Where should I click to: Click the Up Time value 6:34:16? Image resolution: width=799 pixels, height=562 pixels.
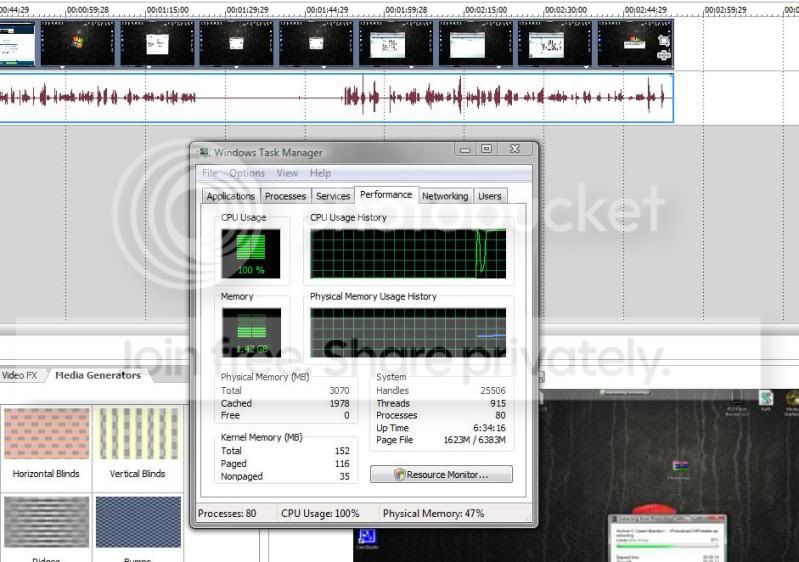[489, 428]
